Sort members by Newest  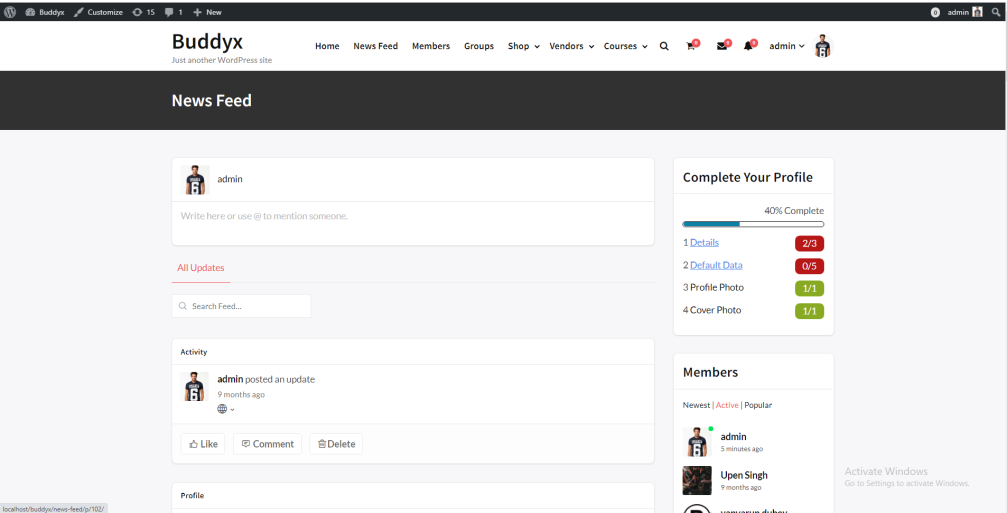pyautogui.click(x=696, y=405)
